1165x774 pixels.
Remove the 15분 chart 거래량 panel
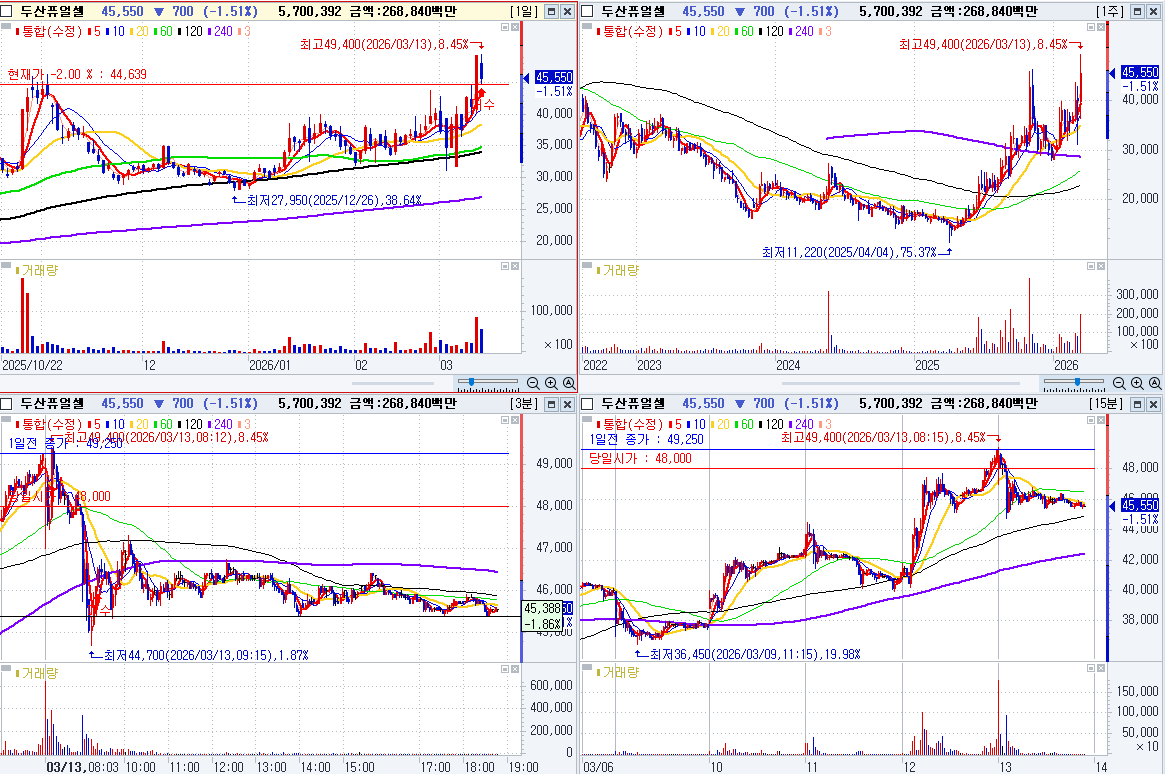[1101, 669]
